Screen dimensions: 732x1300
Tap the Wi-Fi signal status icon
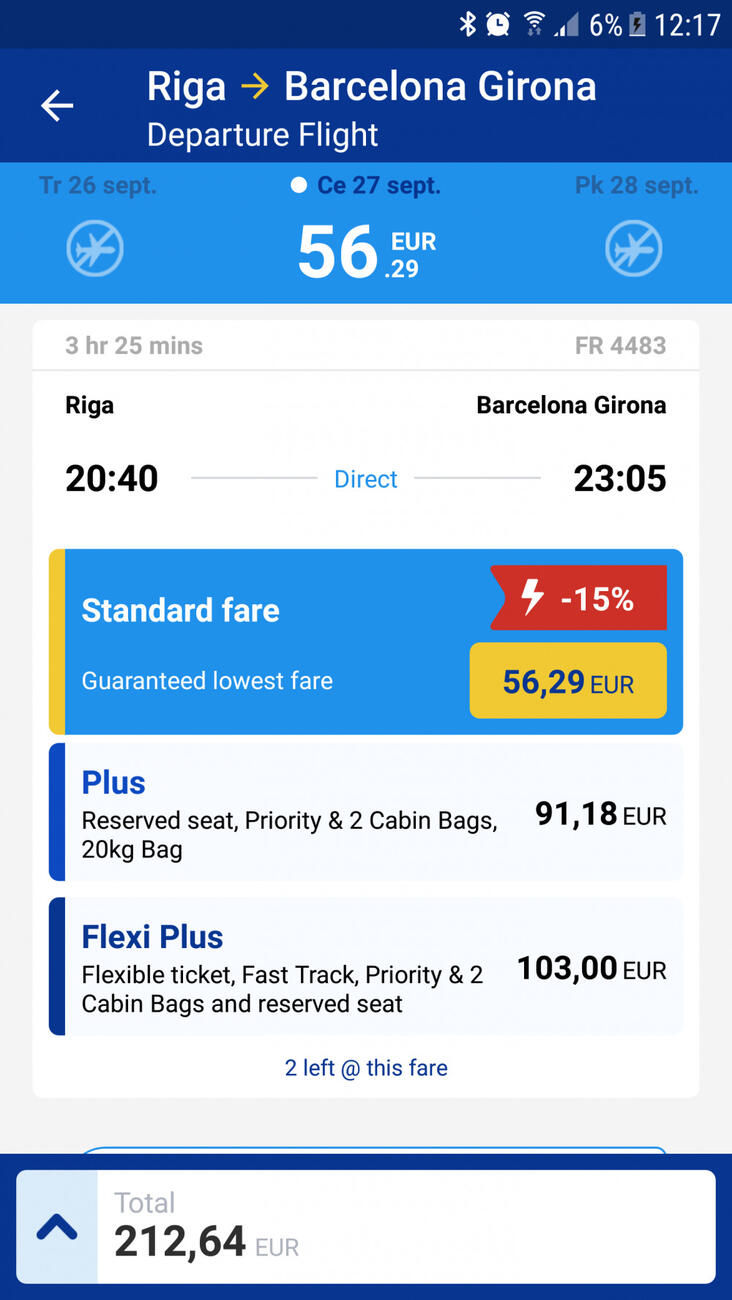(x=534, y=24)
